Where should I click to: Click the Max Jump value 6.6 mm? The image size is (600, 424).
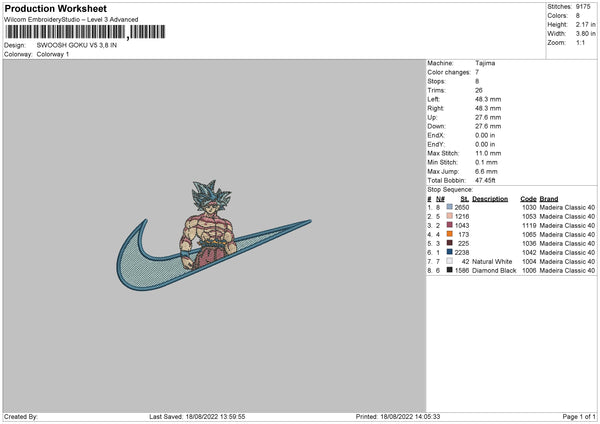click(486, 171)
